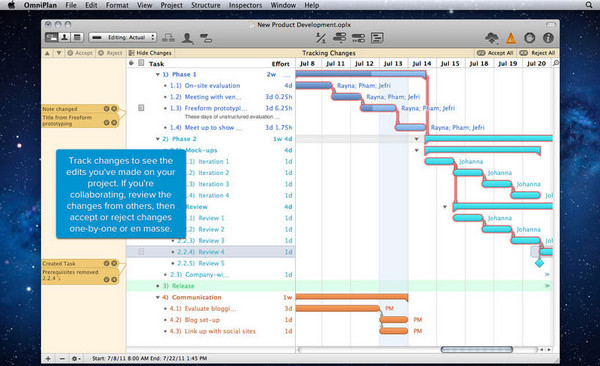Reject the 'Prerequisites removed' change

pos(114,279)
